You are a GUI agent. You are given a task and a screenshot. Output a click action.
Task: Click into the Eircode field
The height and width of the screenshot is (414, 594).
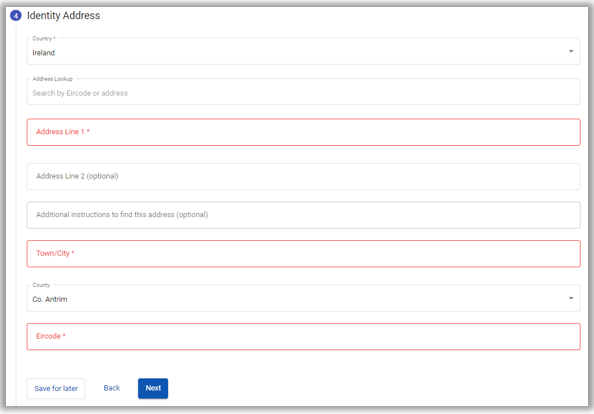click(303, 336)
